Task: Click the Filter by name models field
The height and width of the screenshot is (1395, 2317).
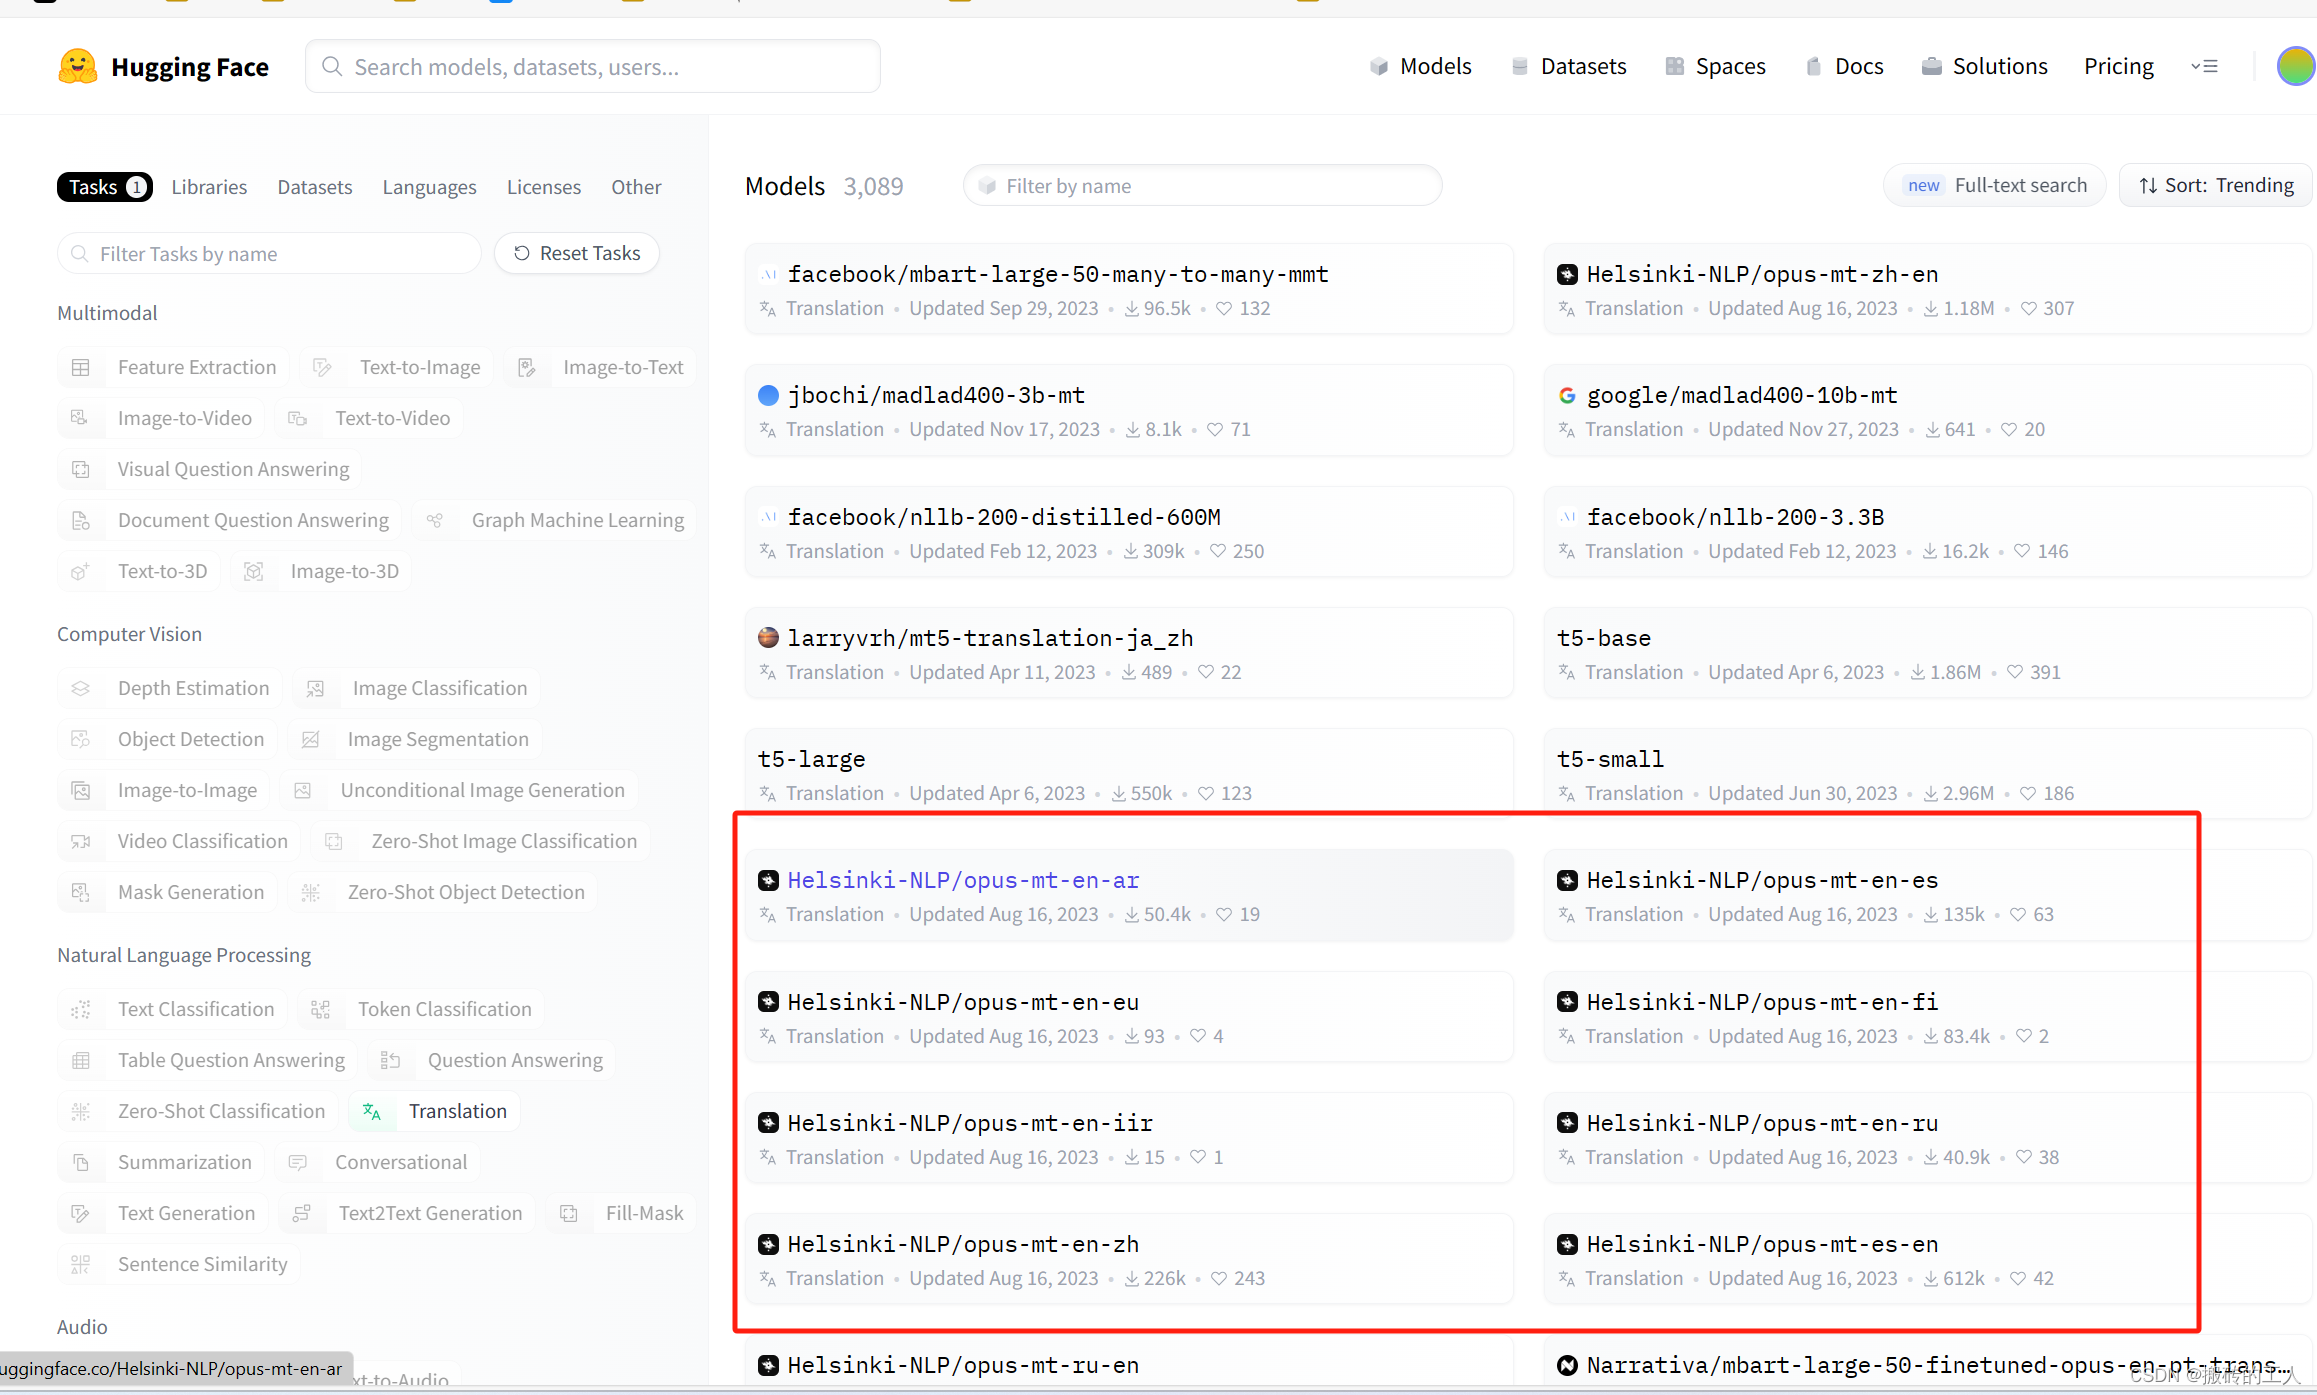Action: tap(1203, 186)
